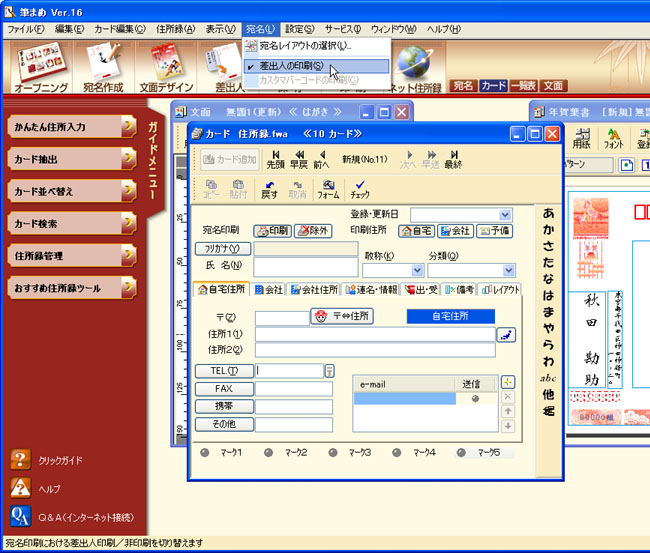Run the チェック check icon

pos(360,189)
